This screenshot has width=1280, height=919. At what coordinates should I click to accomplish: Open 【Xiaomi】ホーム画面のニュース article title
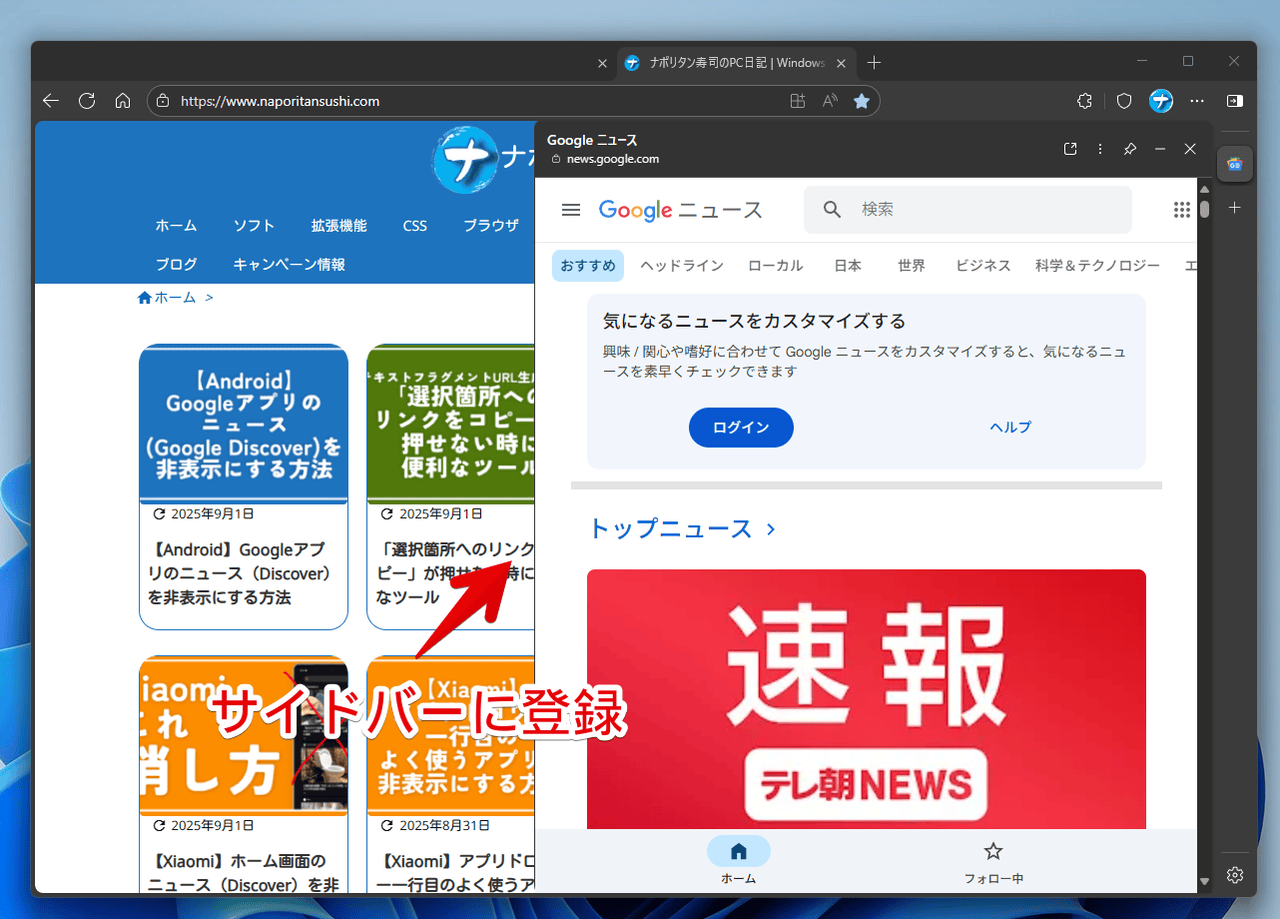click(243, 873)
